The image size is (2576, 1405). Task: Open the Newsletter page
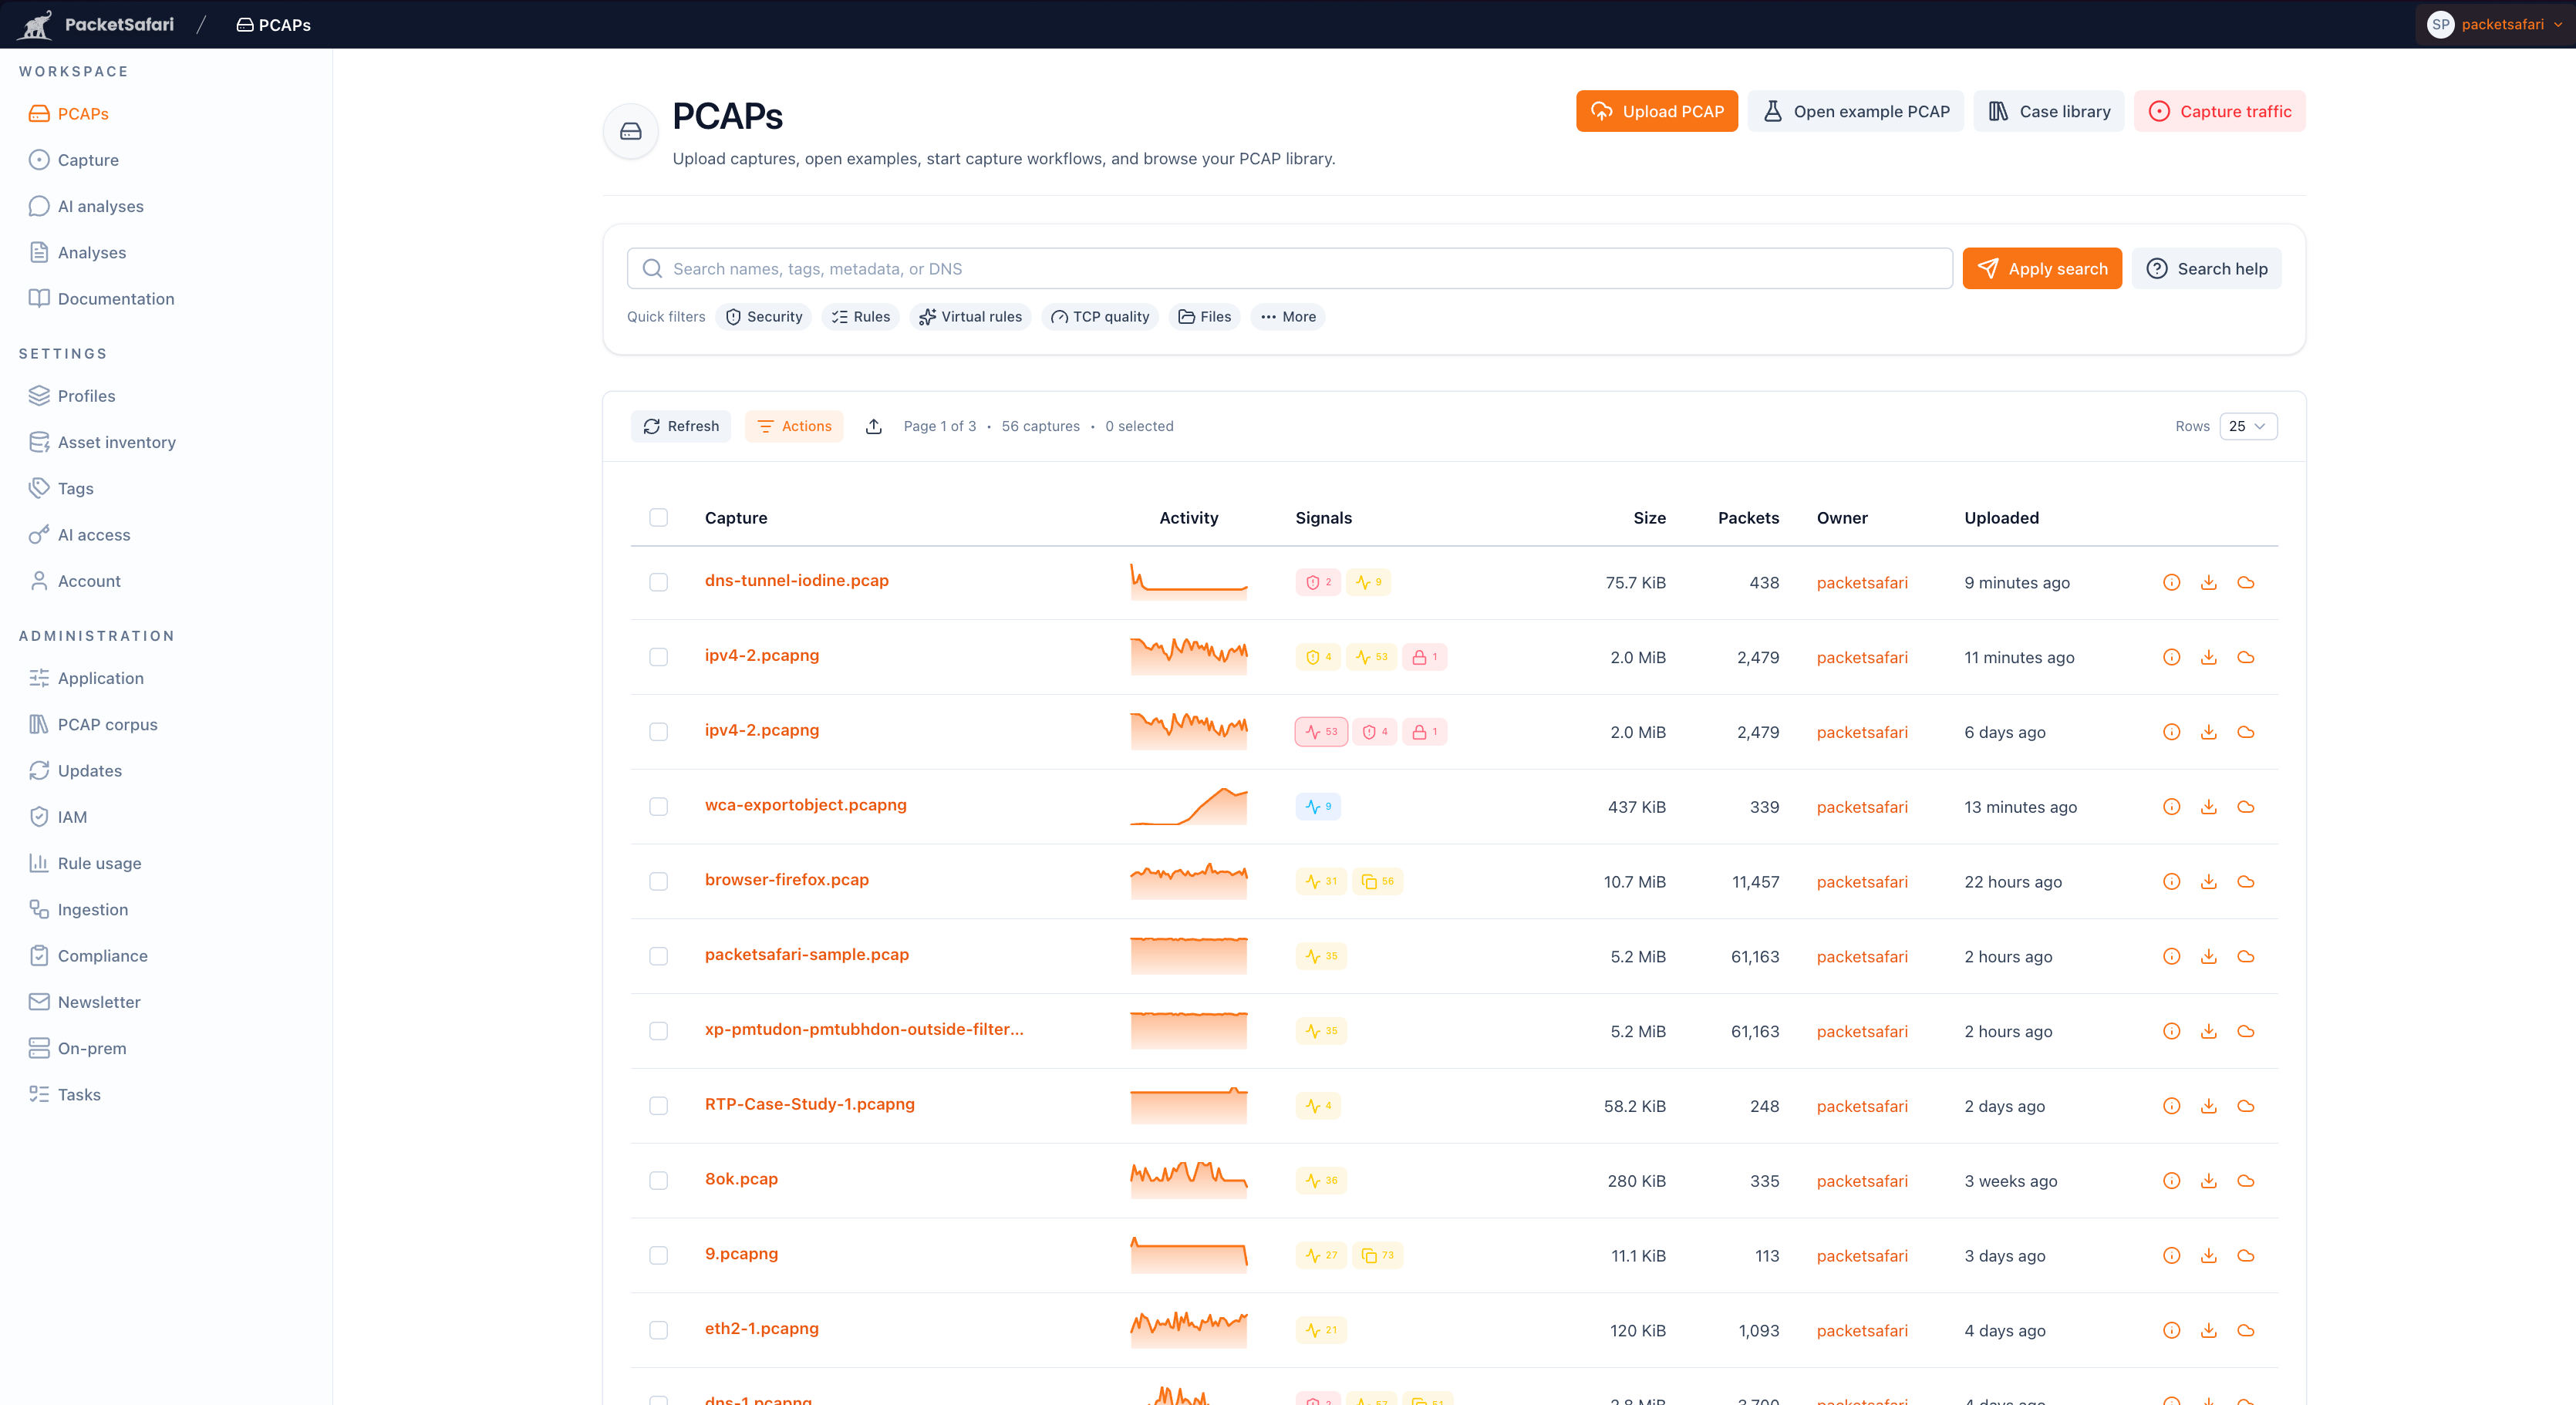[x=98, y=1002]
